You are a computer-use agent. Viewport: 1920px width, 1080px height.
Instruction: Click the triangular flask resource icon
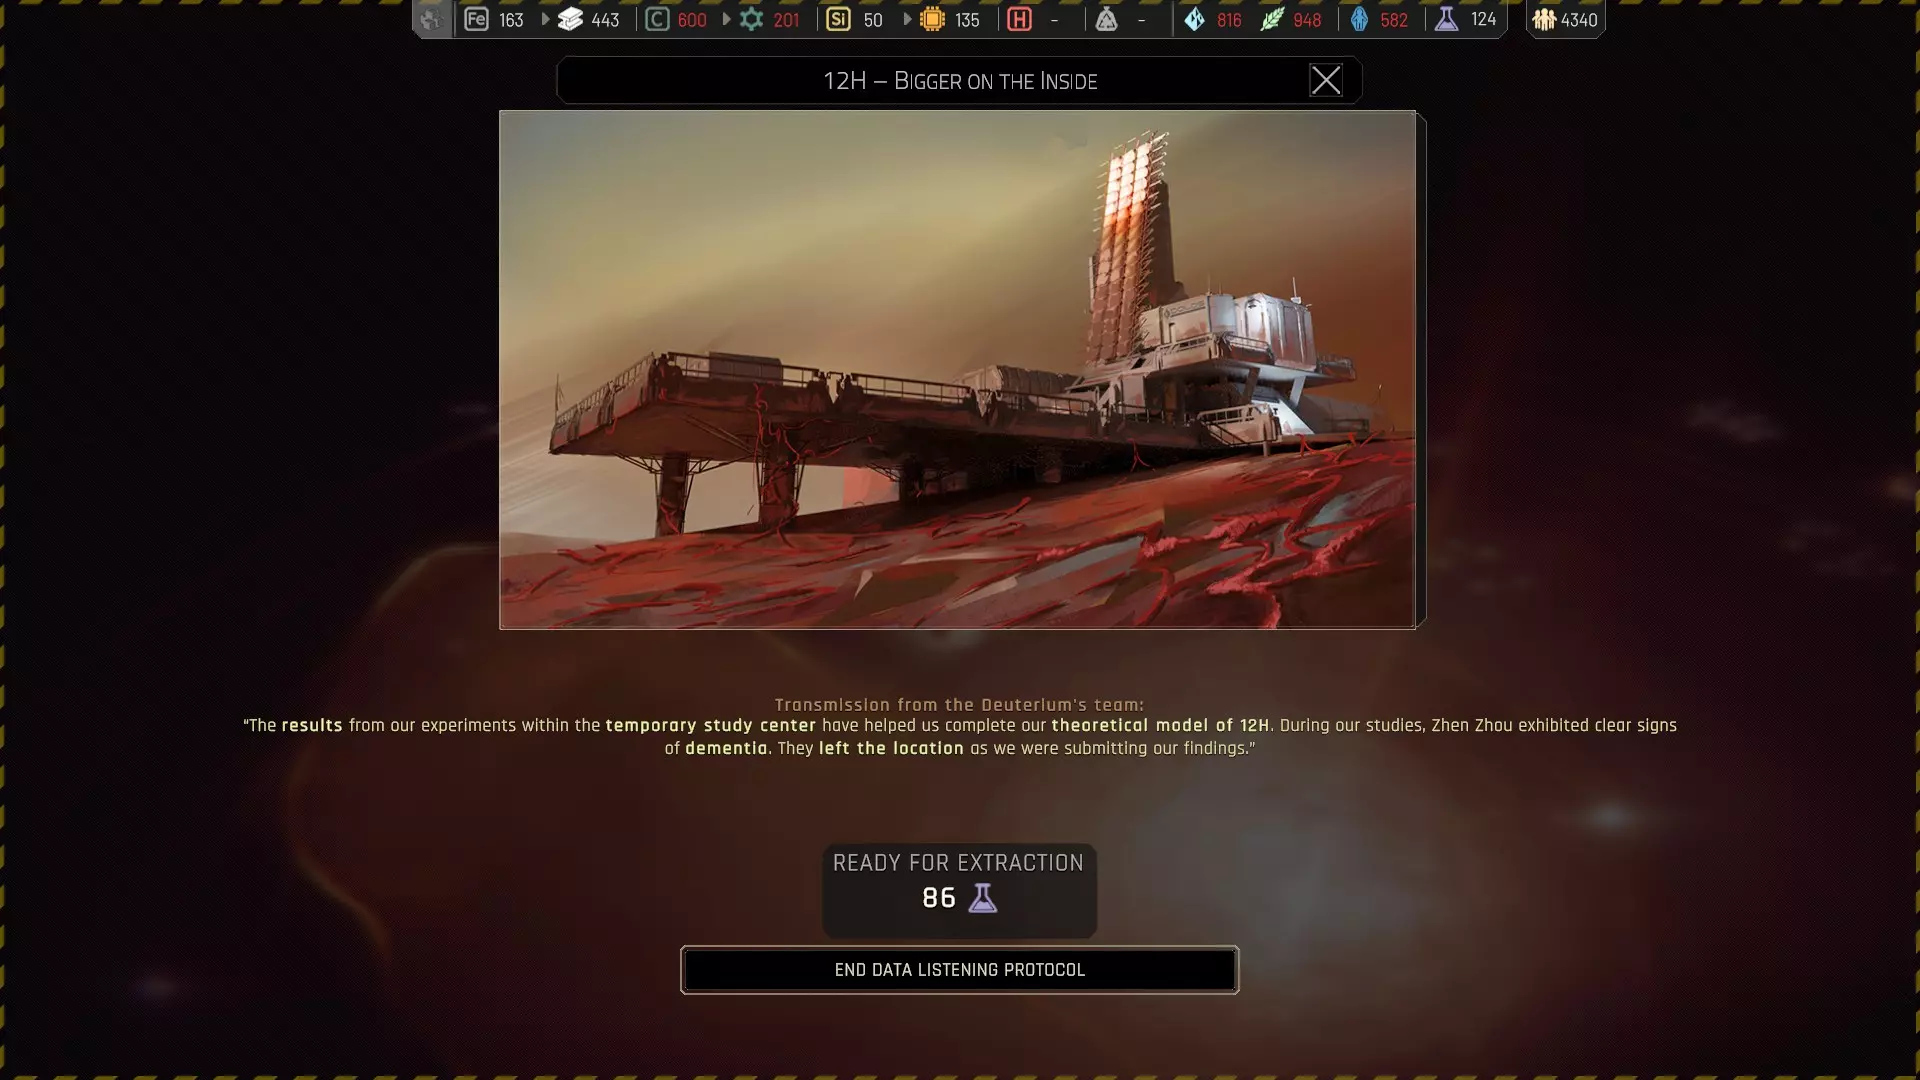pyautogui.click(x=1106, y=19)
